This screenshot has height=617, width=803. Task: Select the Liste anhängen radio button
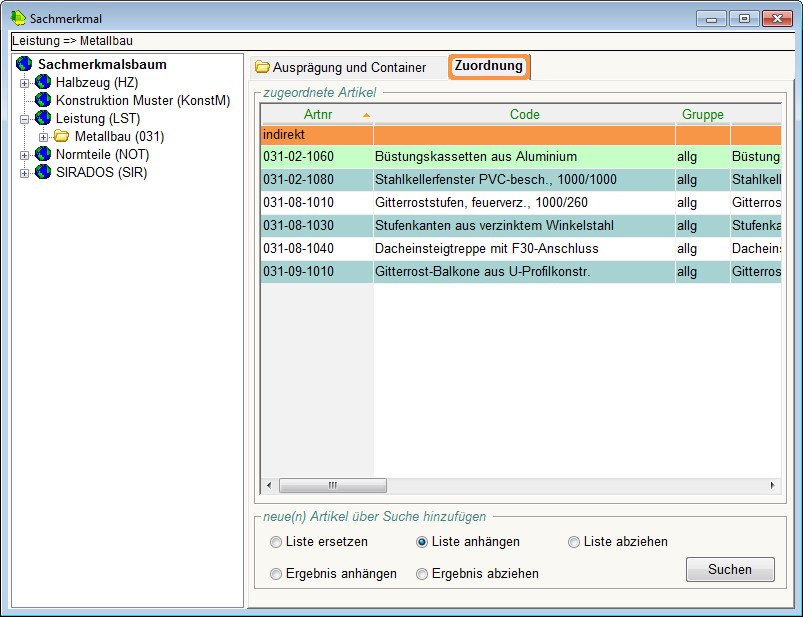(421, 542)
